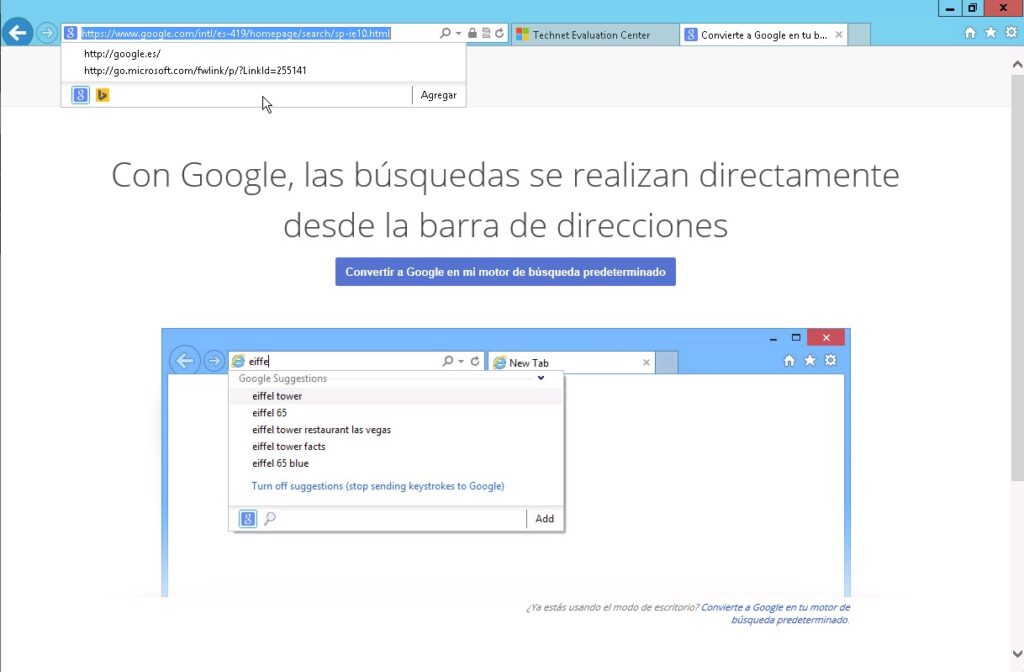Choose the go.microsoft.com fwlink suggestion
This screenshot has width=1024, height=672.
263,71
